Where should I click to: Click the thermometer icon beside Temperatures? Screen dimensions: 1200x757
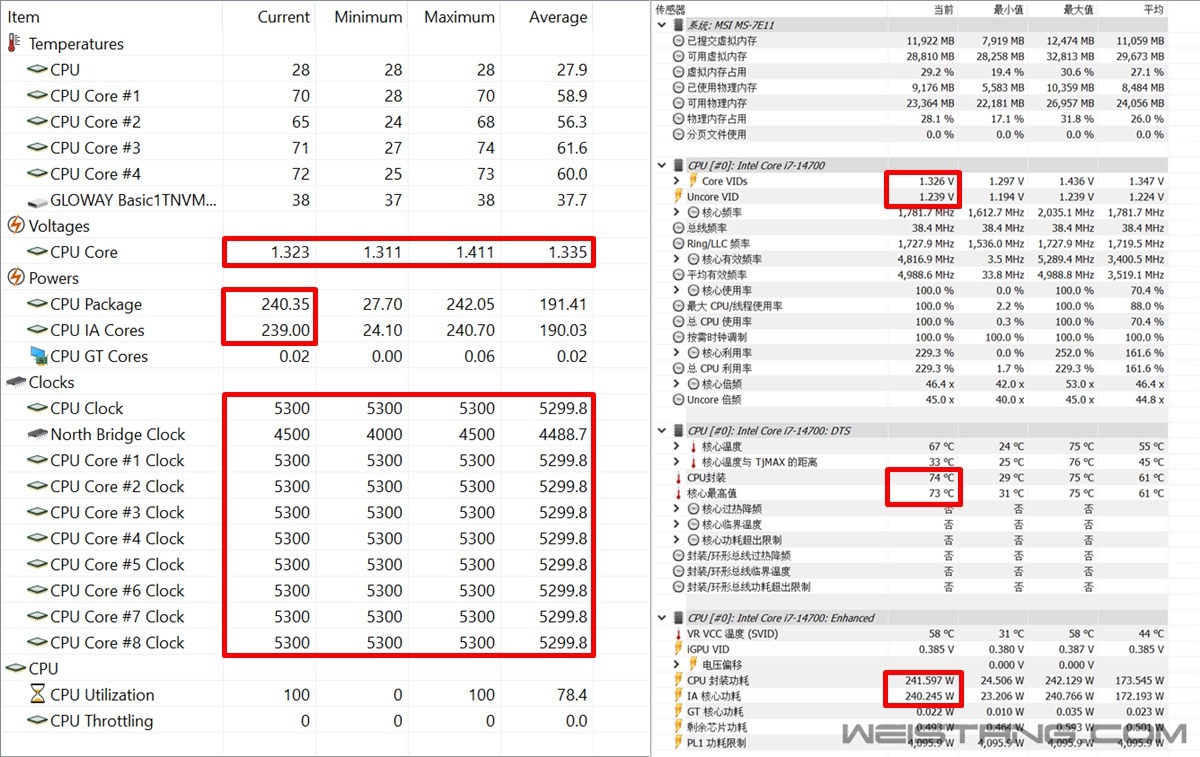coord(14,44)
